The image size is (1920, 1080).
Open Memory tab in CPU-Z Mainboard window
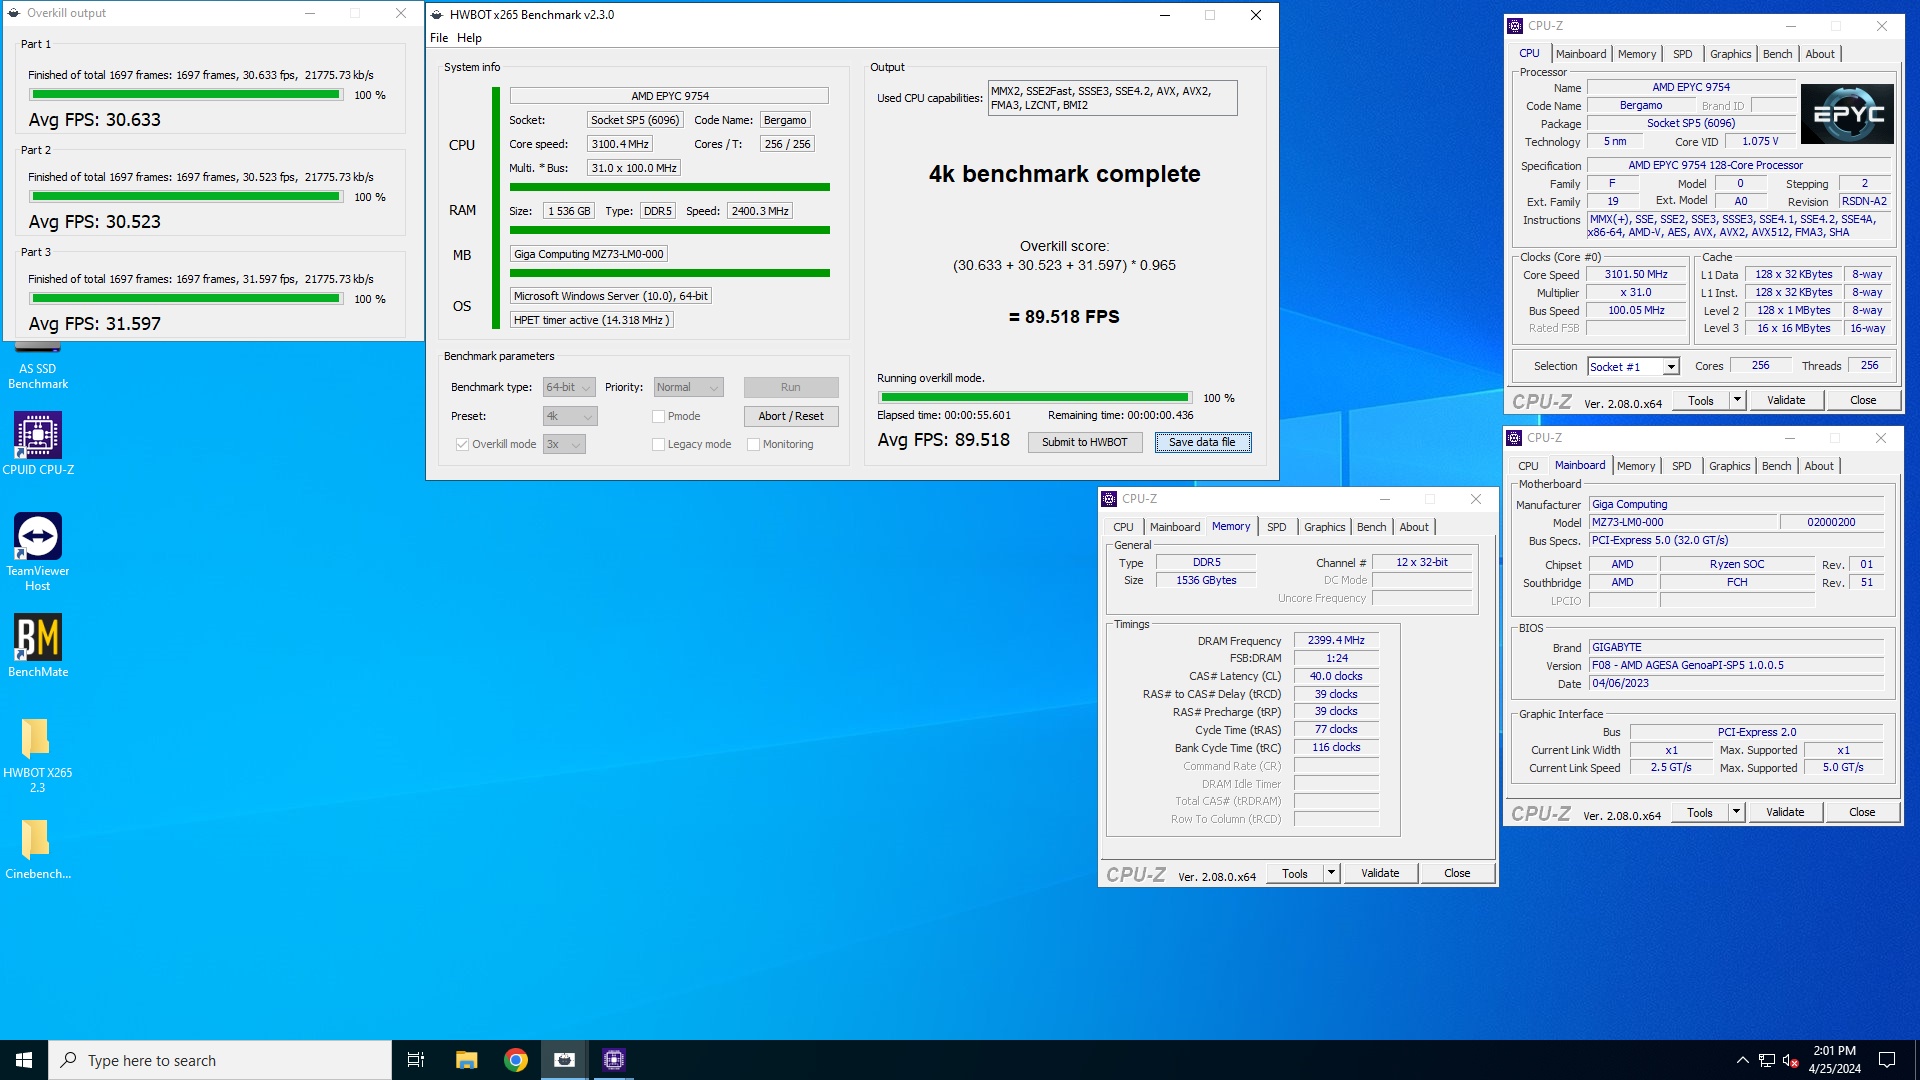pyautogui.click(x=1635, y=466)
